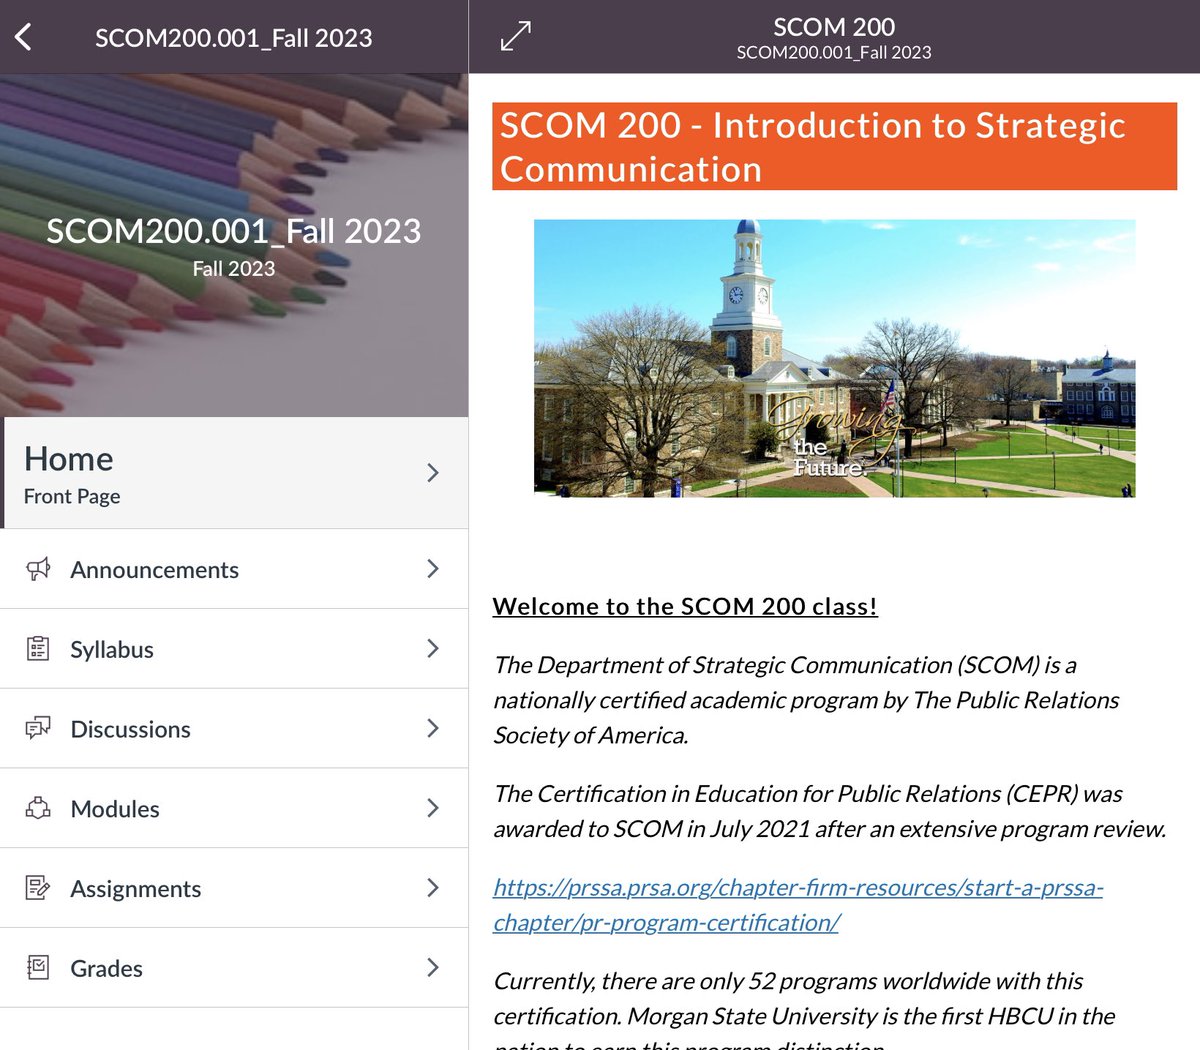
Task: Open the Discussions row chevron
Action: tap(433, 728)
